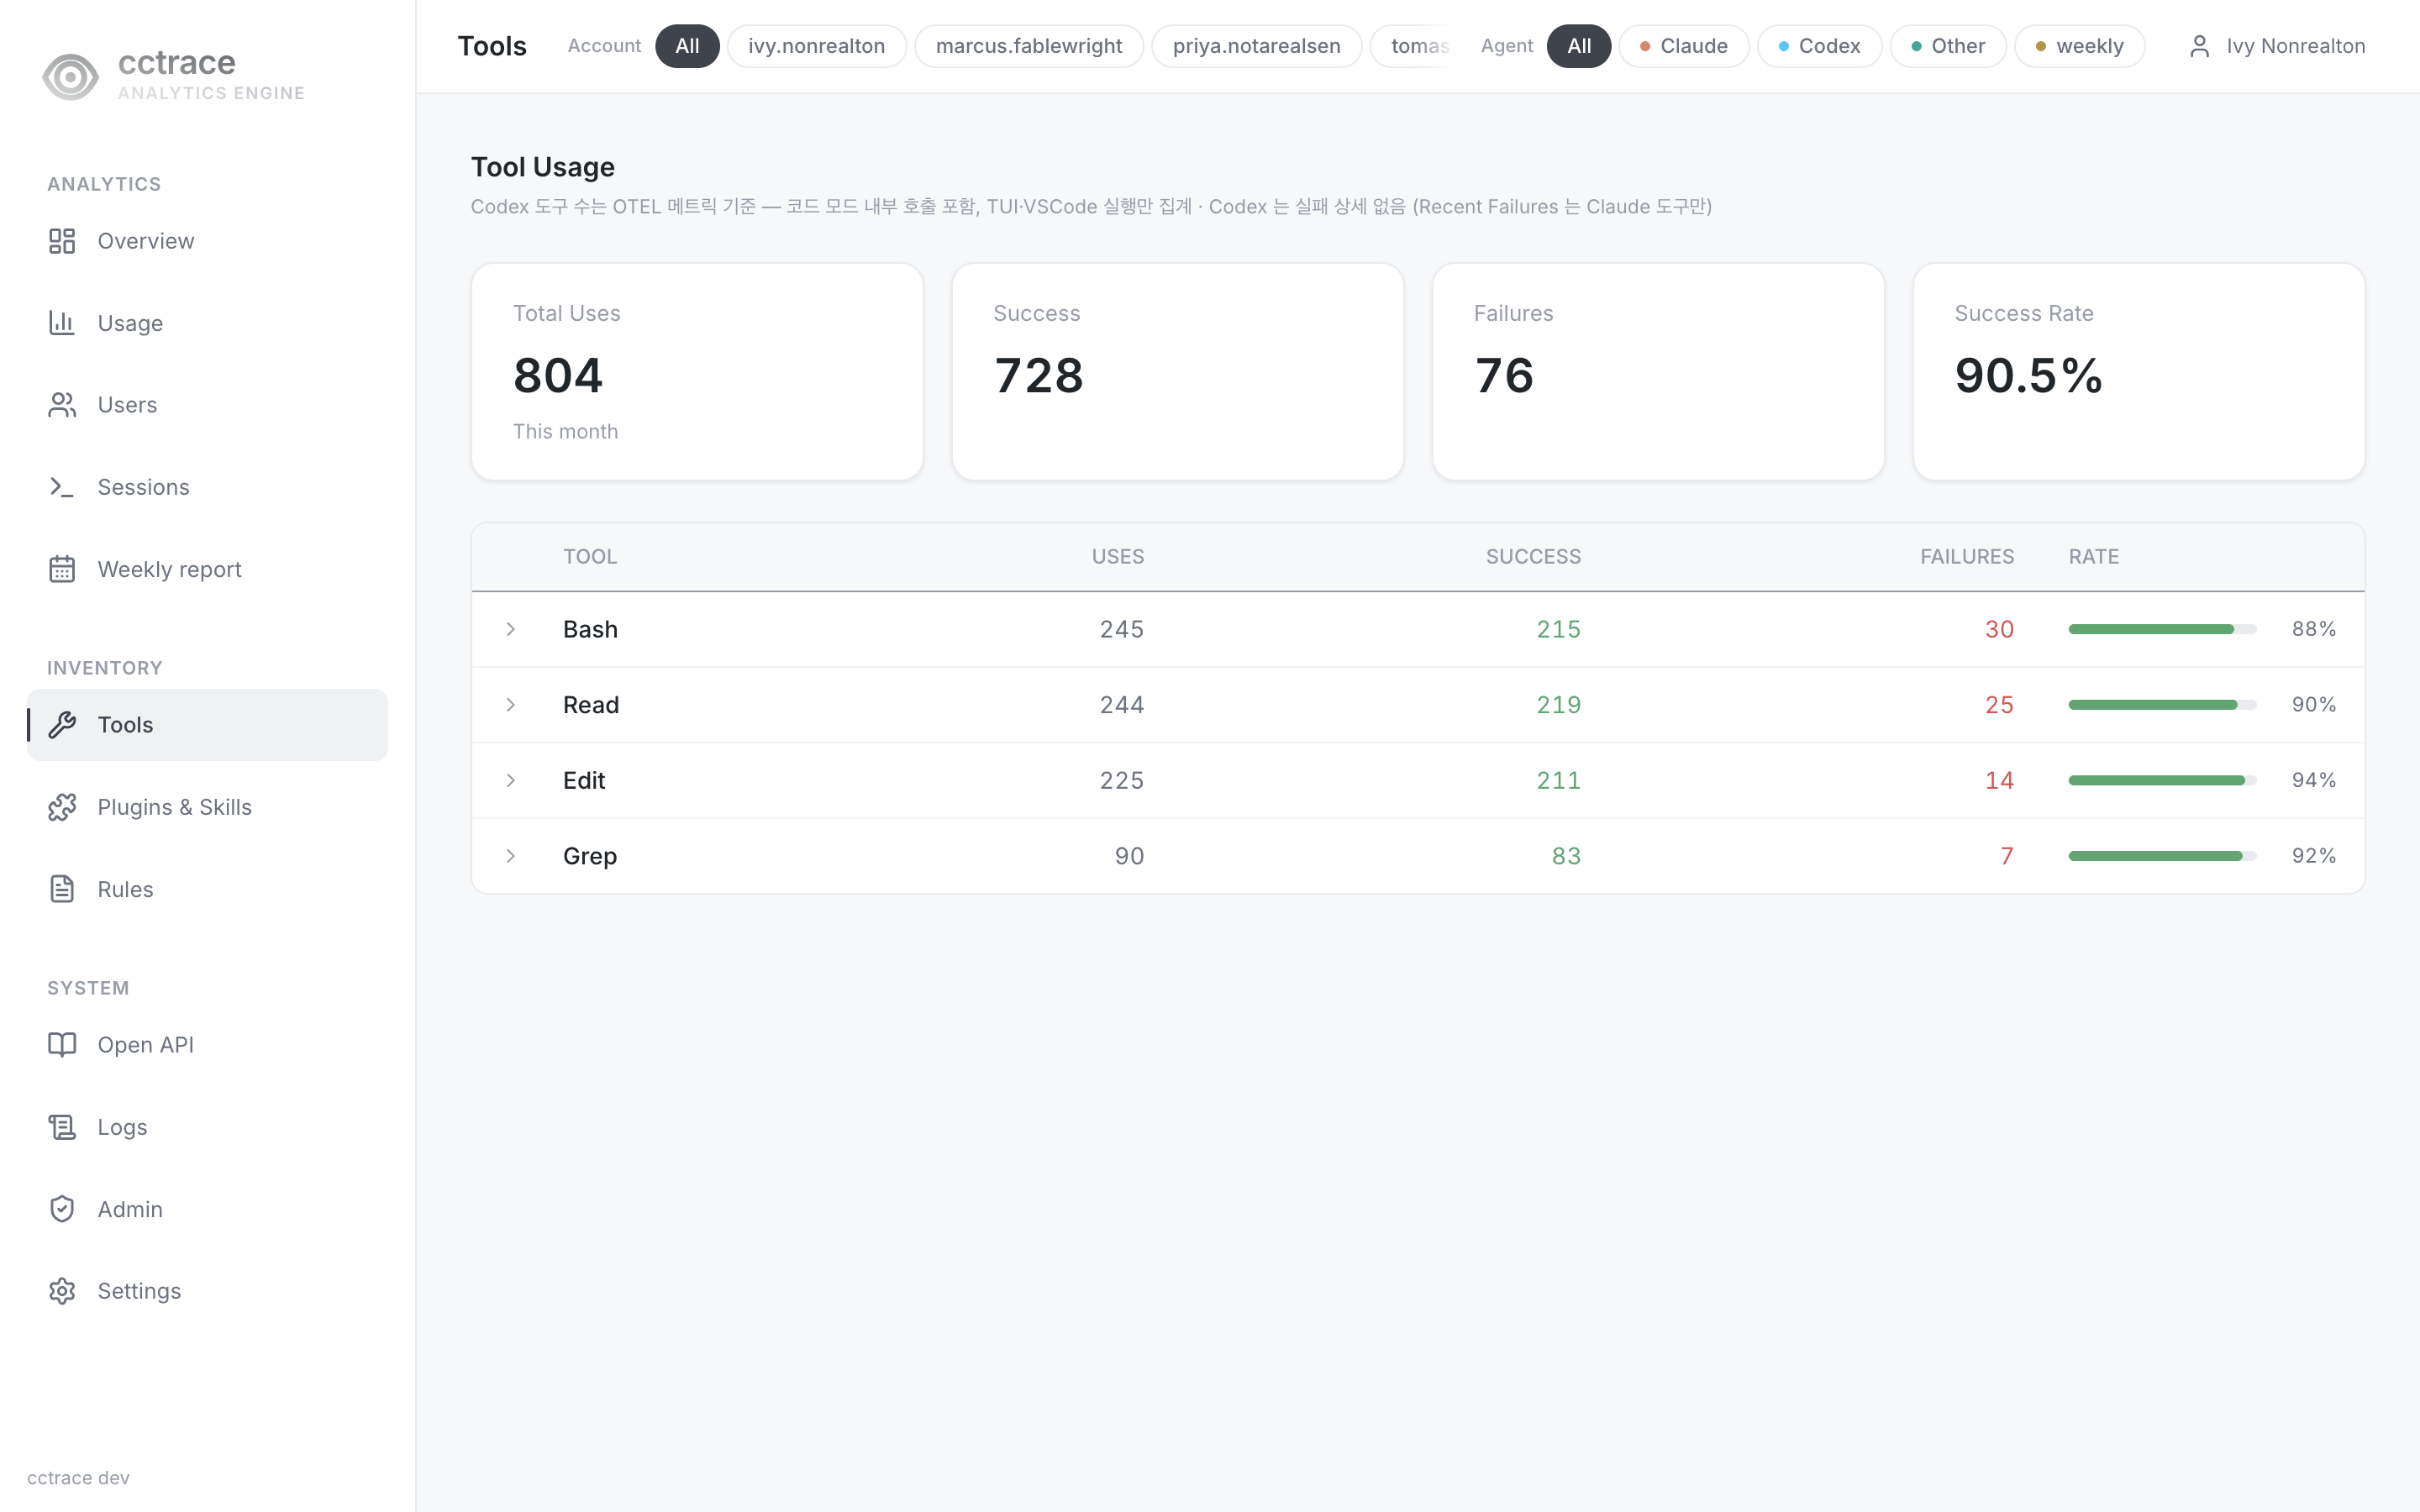Image resolution: width=2420 pixels, height=1512 pixels.
Task: Click the TOOL column header
Action: [590, 557]
